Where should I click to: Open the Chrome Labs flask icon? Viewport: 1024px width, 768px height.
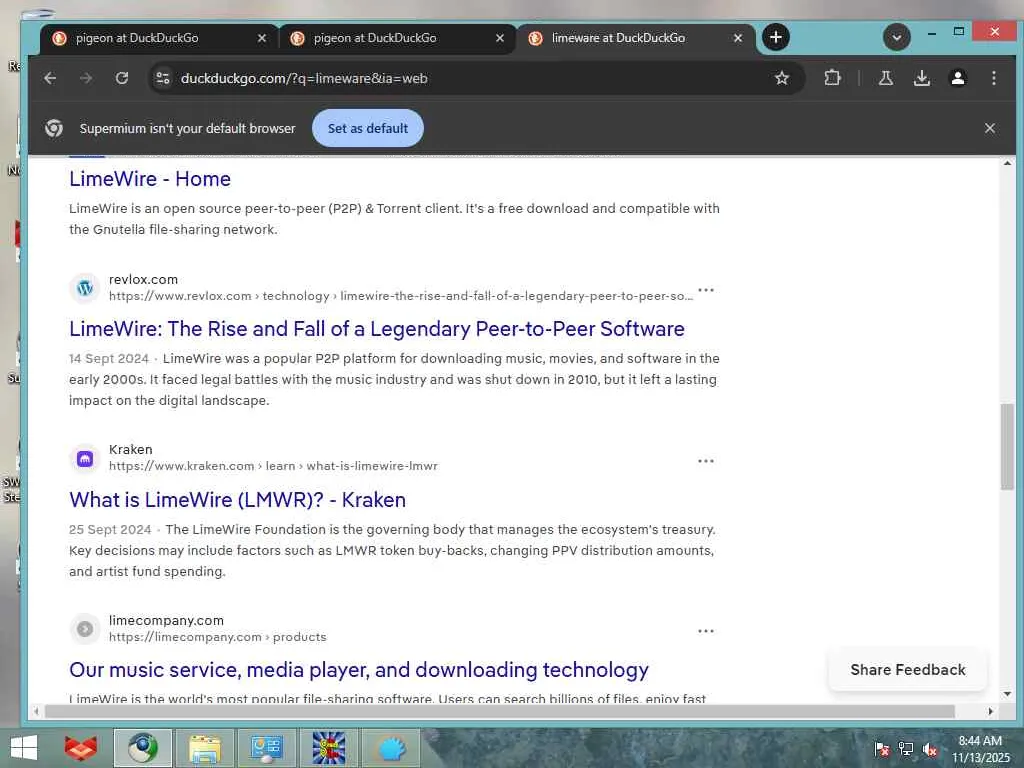click(886, 78)
